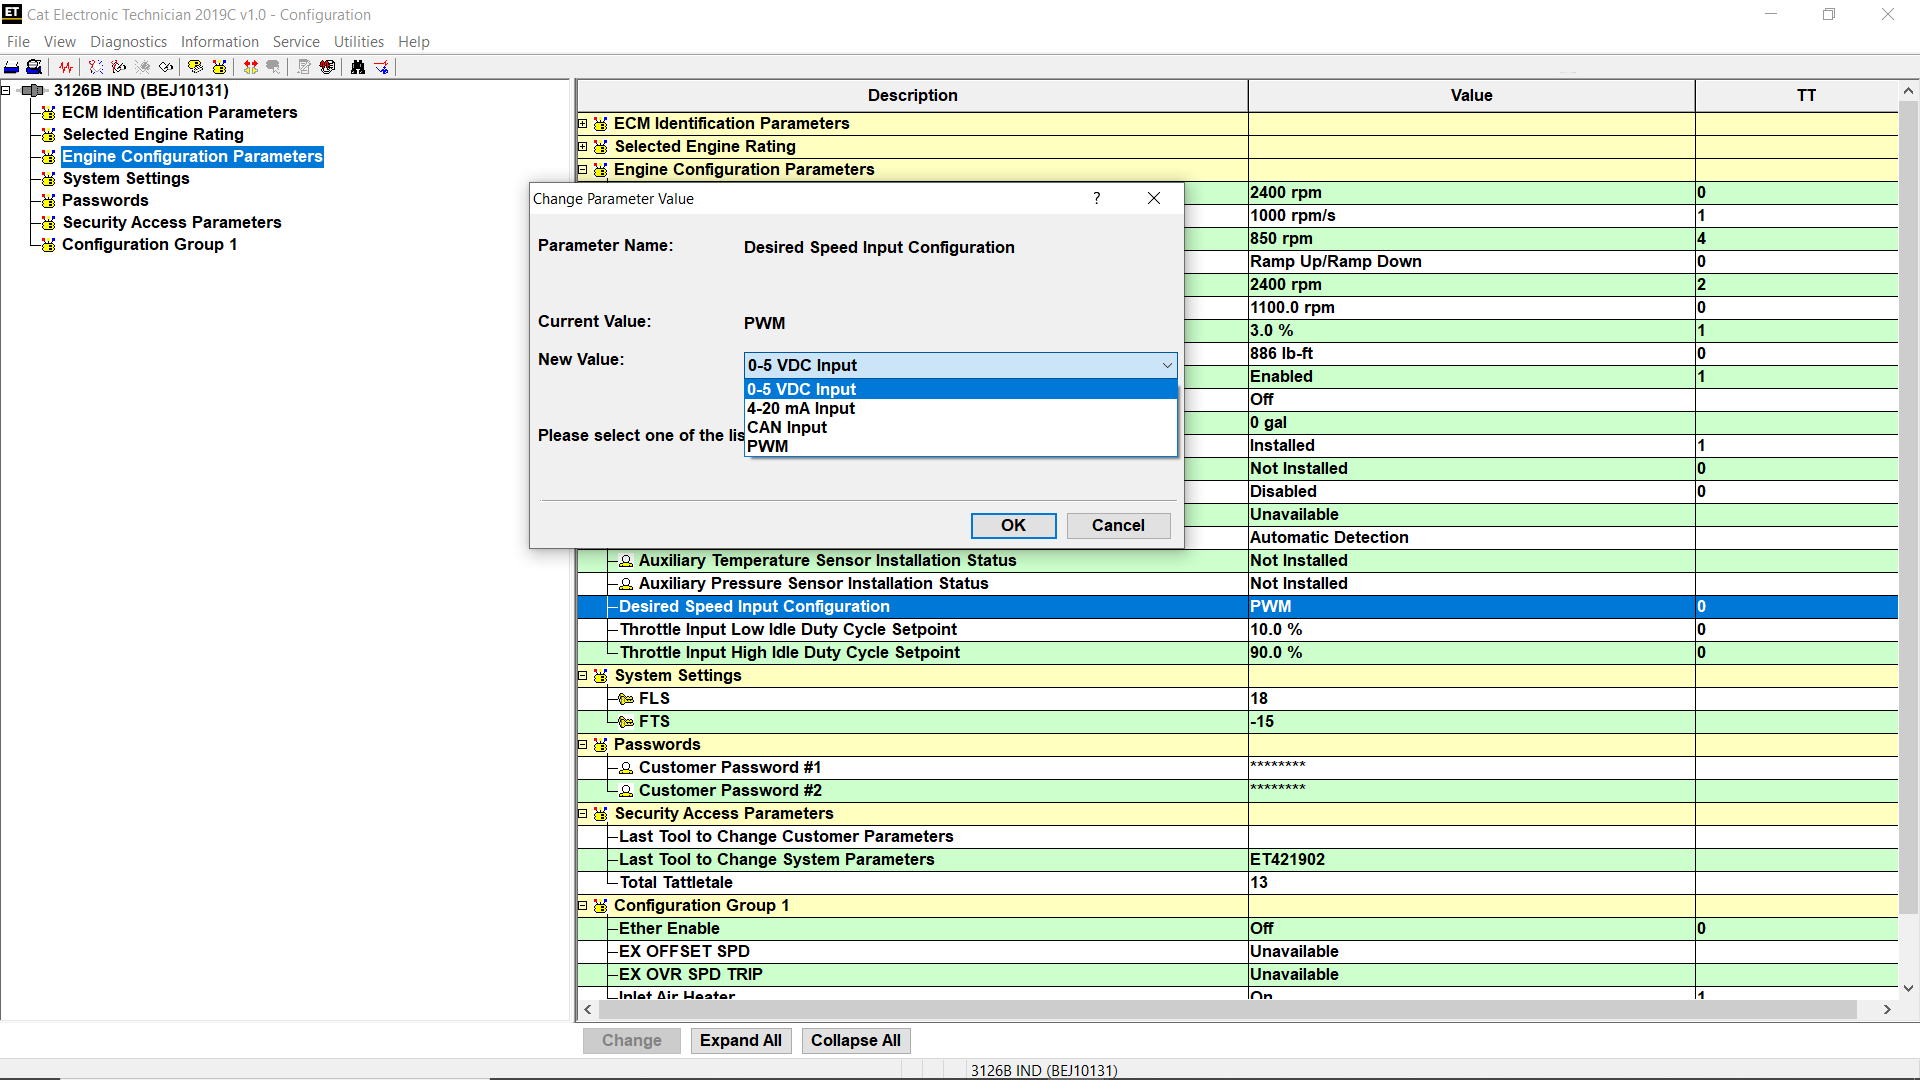Open Status Tool red waveform icon
This screenshot has width=1920, height=1080.
[65, 67]
